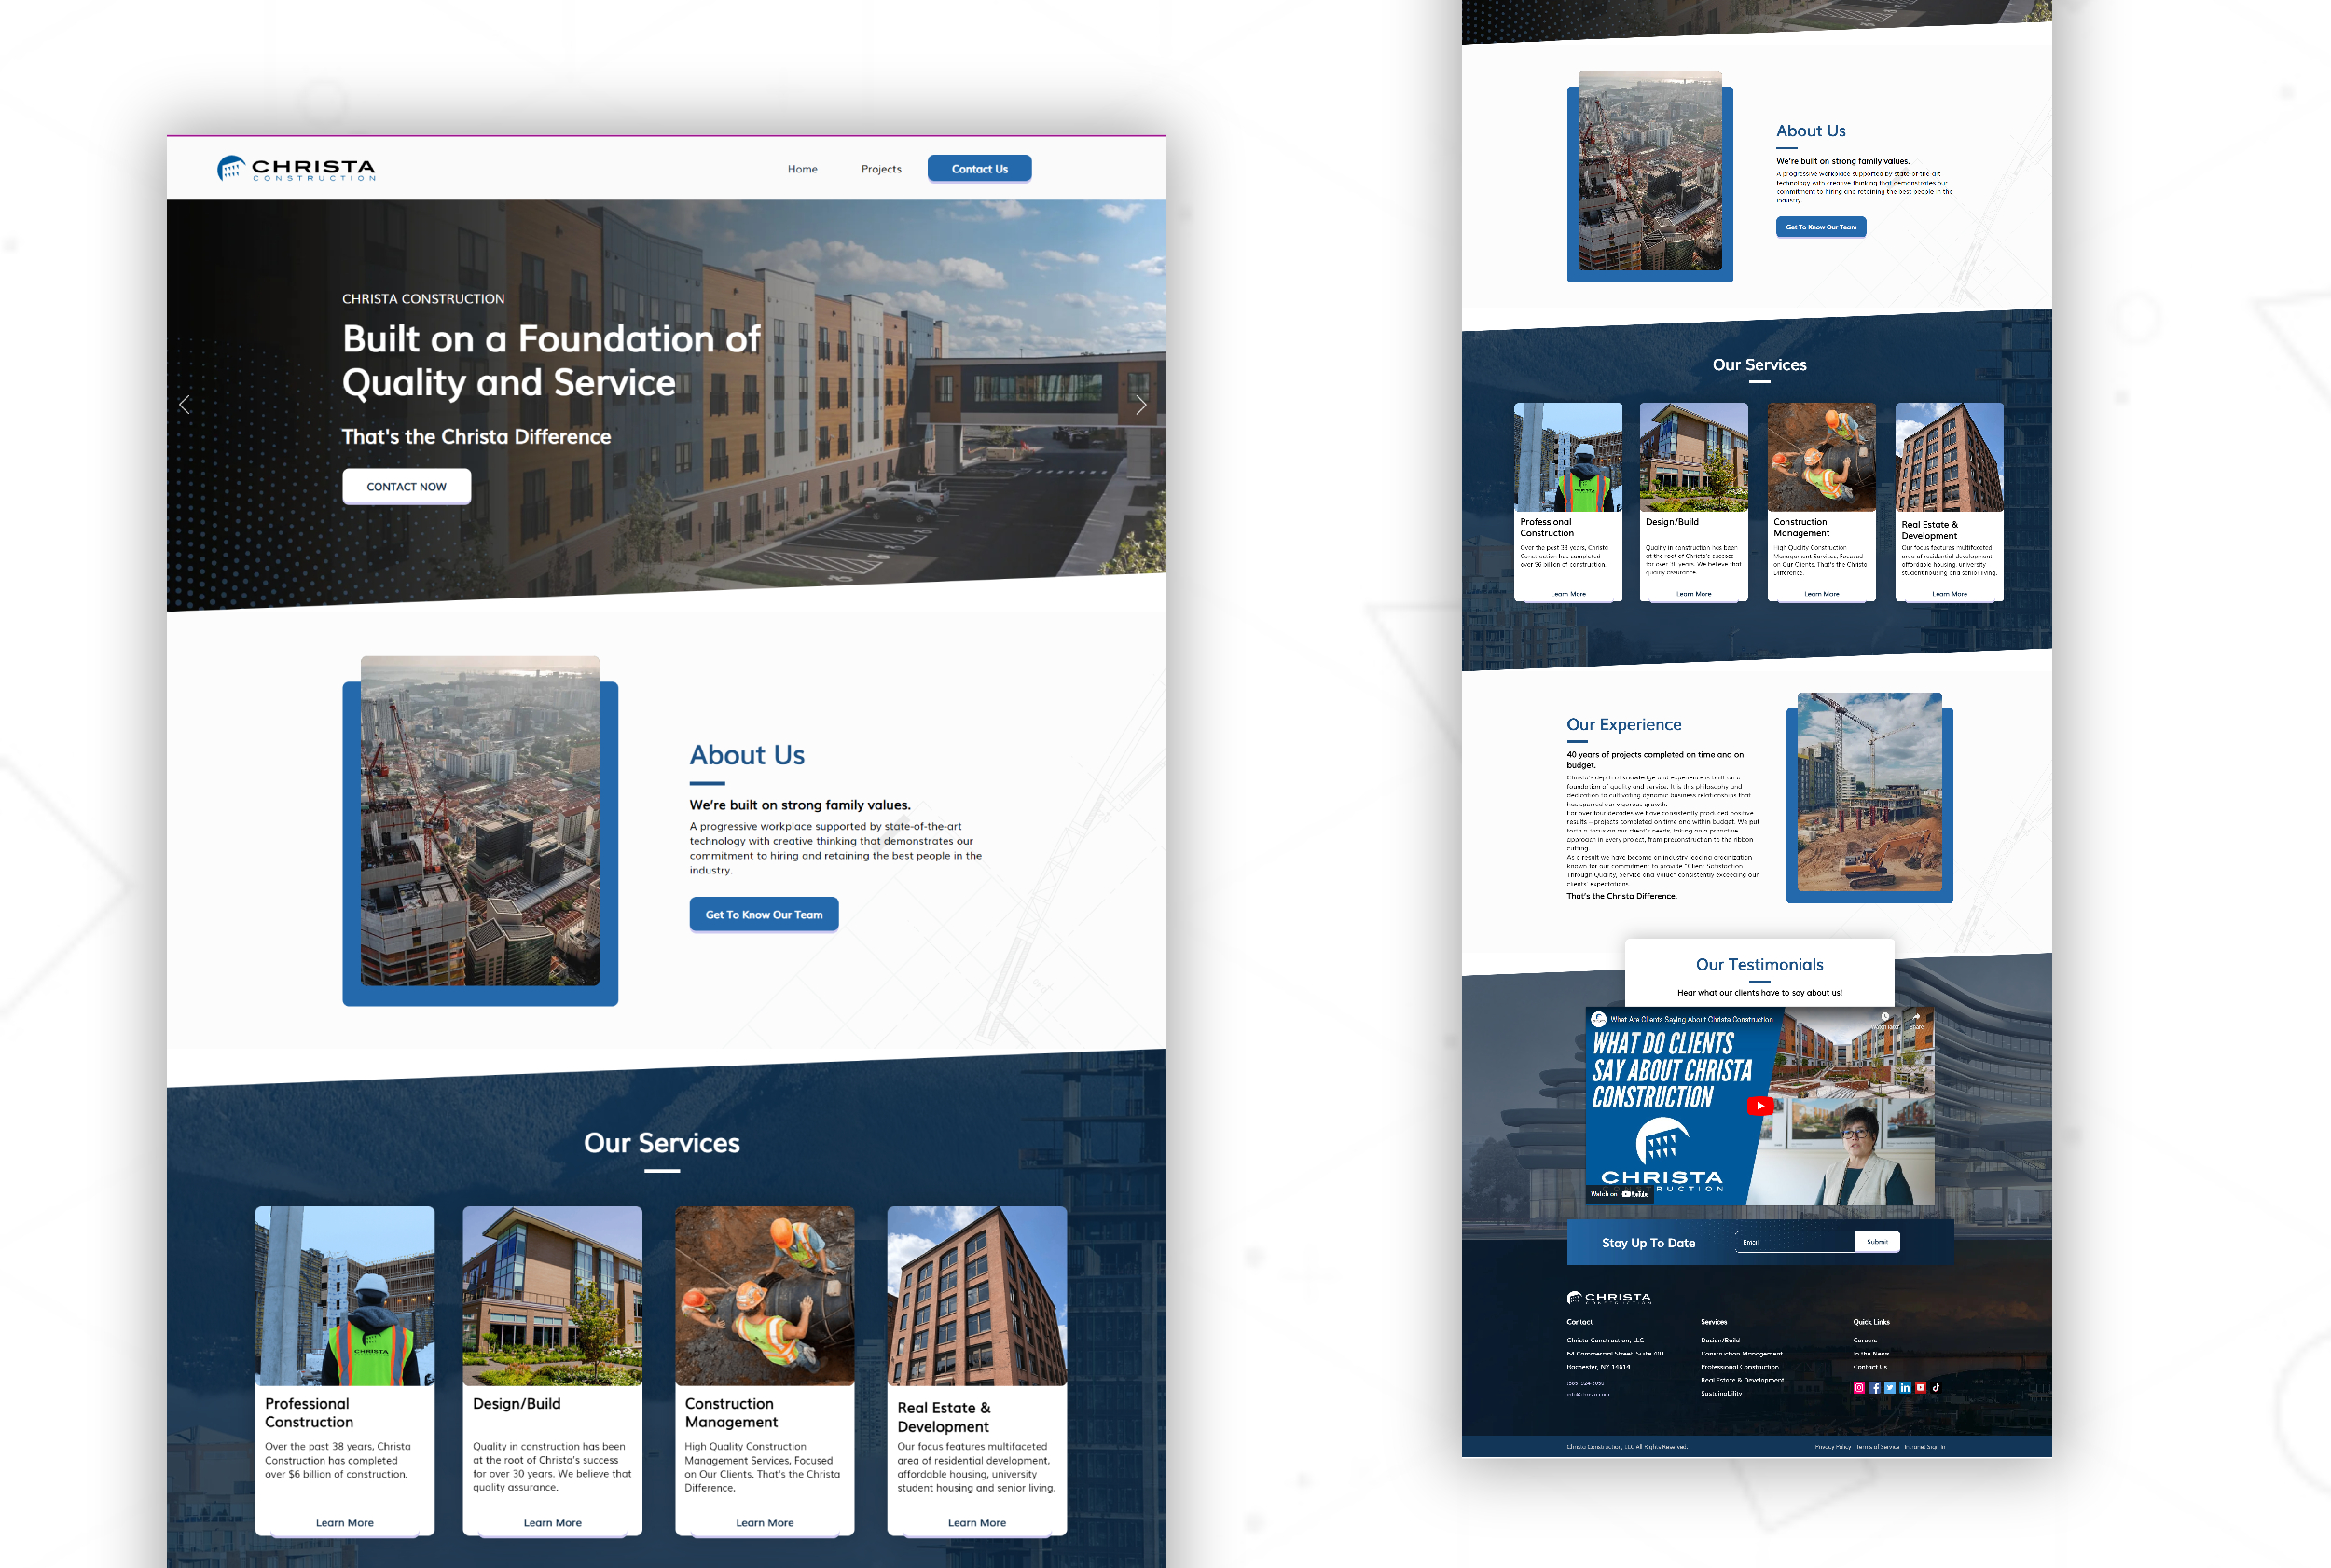Screen dimensions: 2331x1568
Task: Click the Twitter icon in footer
Action: coord(1890,1387)
